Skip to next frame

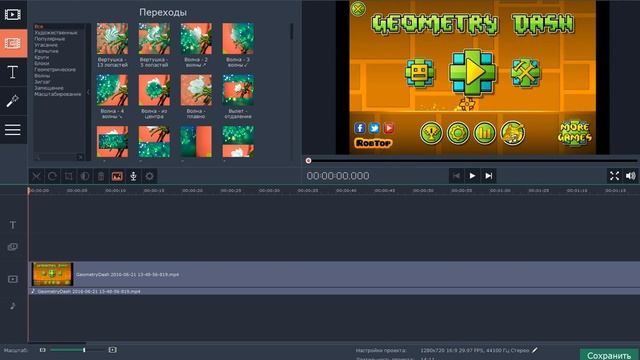[x=489, y=176]
